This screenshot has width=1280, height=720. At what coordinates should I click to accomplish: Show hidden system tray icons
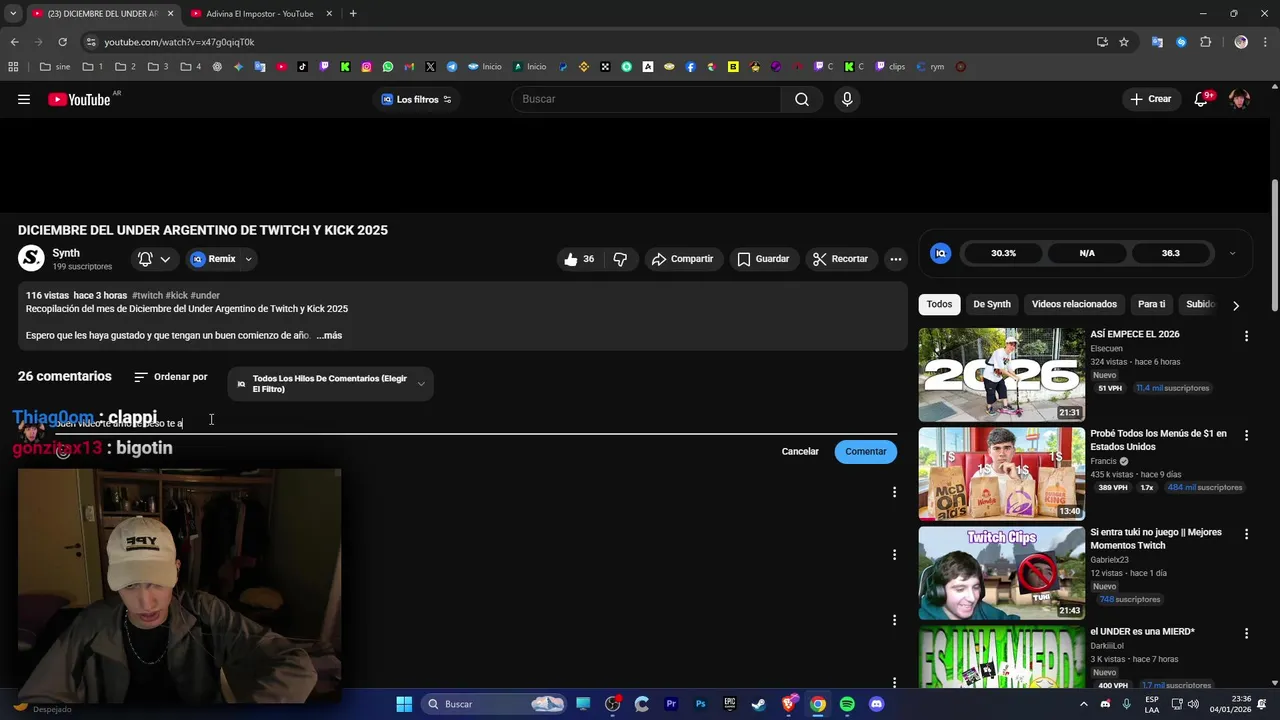1084,704
